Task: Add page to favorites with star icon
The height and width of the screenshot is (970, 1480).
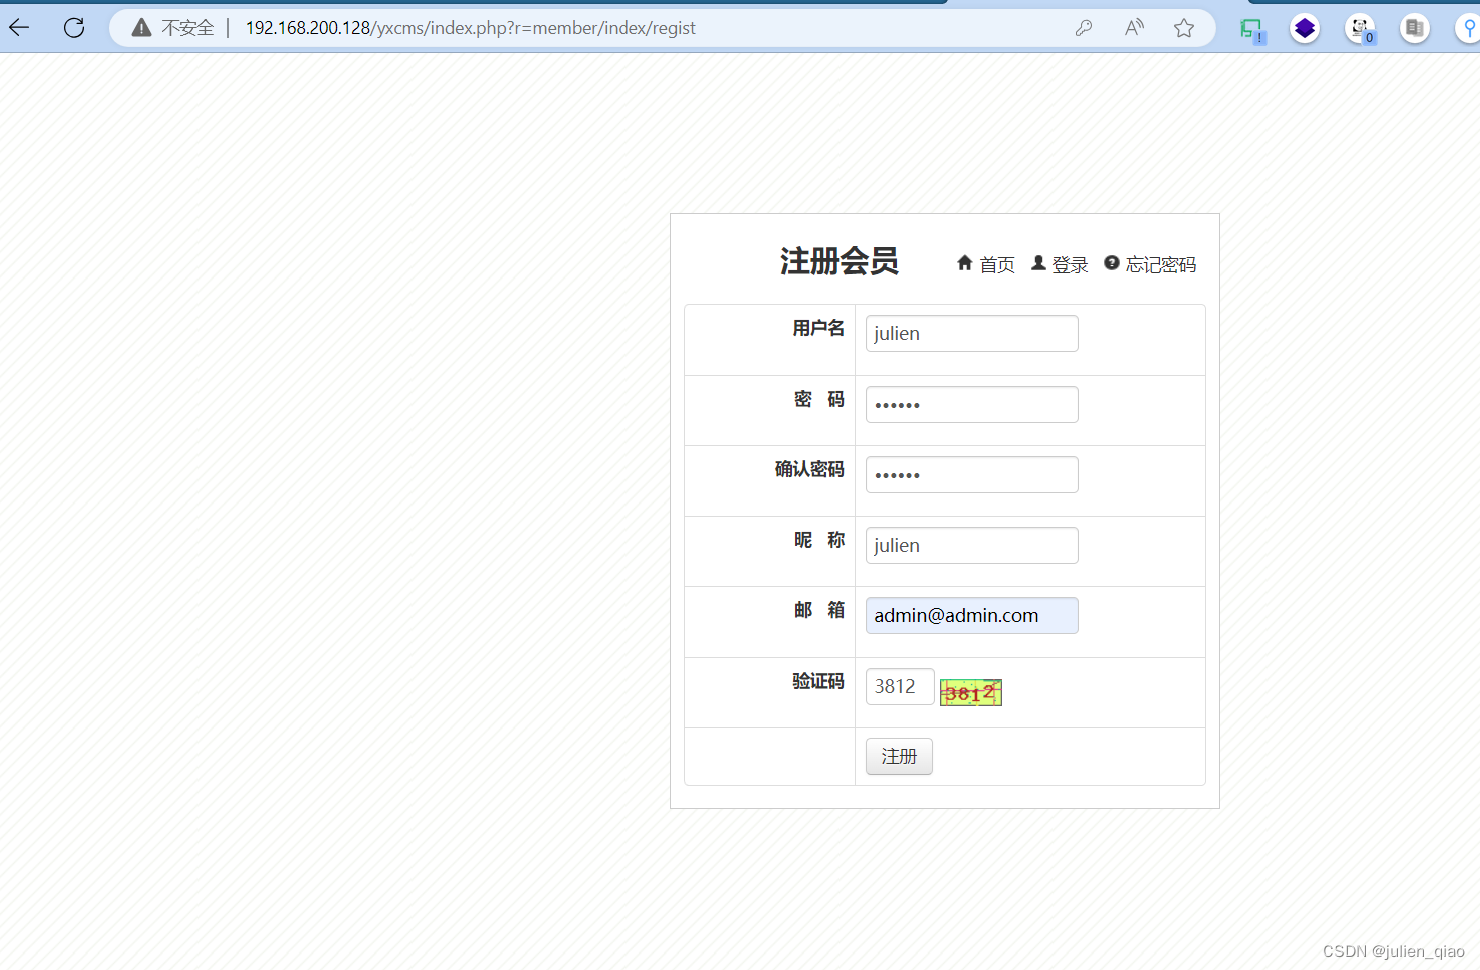Action: [1184, 28]
